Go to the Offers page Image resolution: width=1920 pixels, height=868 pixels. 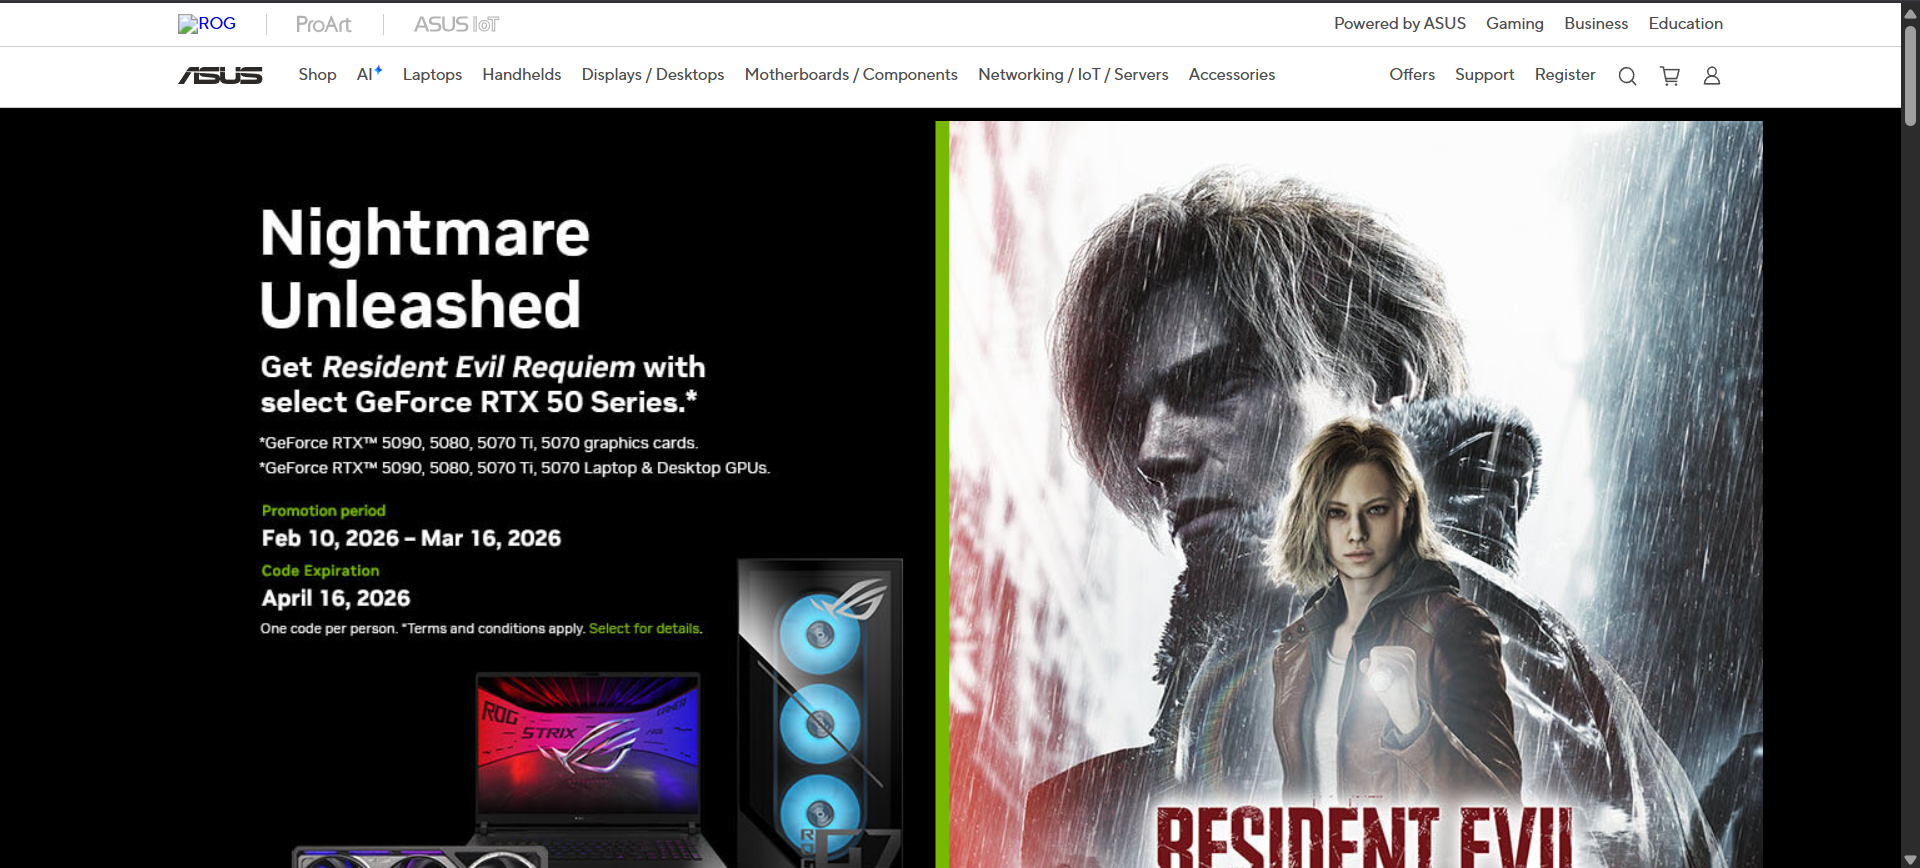(1412, 75)
